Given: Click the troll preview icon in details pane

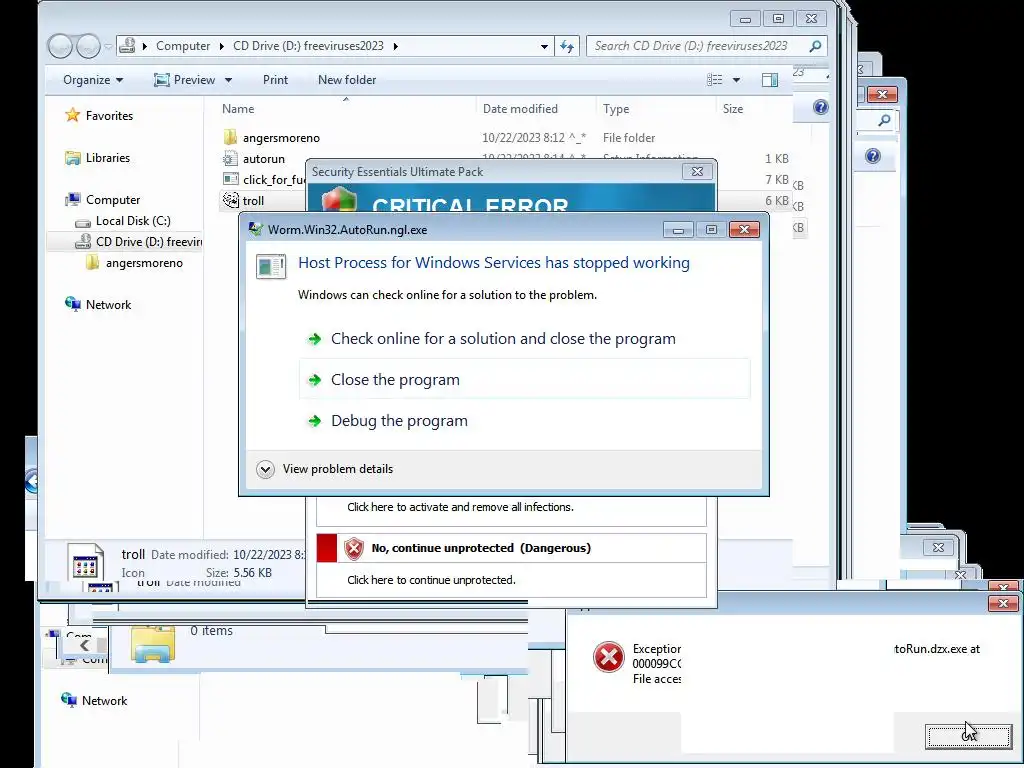Looking at the screenshot, I should tap(86, 562).
